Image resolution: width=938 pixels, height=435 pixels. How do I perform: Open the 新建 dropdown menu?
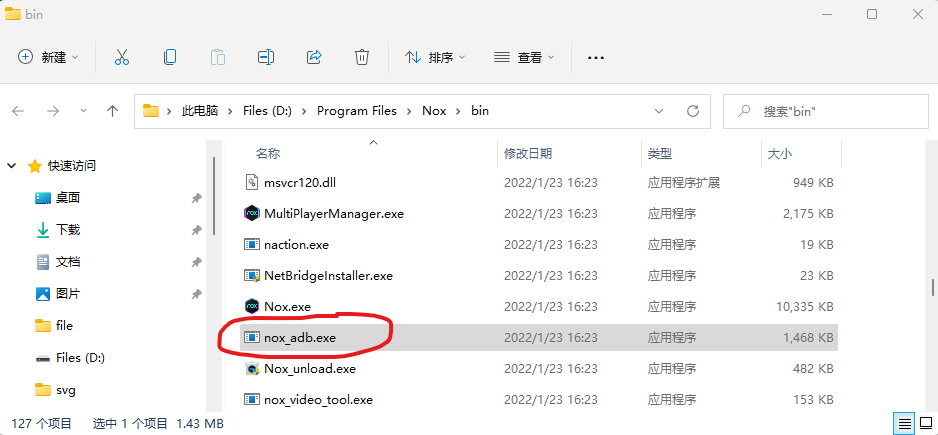[48, 57]
